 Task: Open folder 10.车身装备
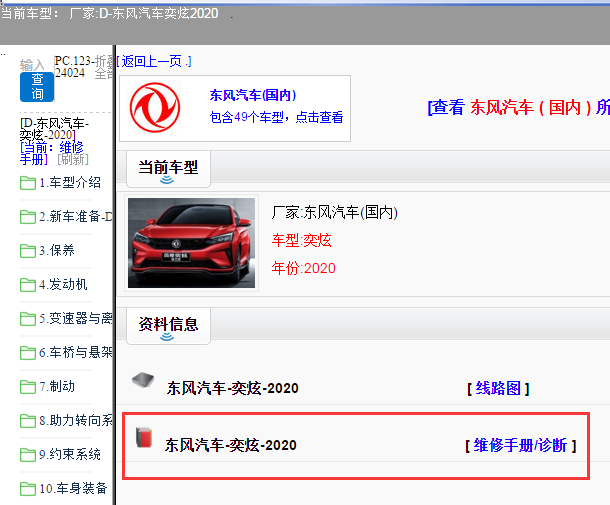pos(73,488)
